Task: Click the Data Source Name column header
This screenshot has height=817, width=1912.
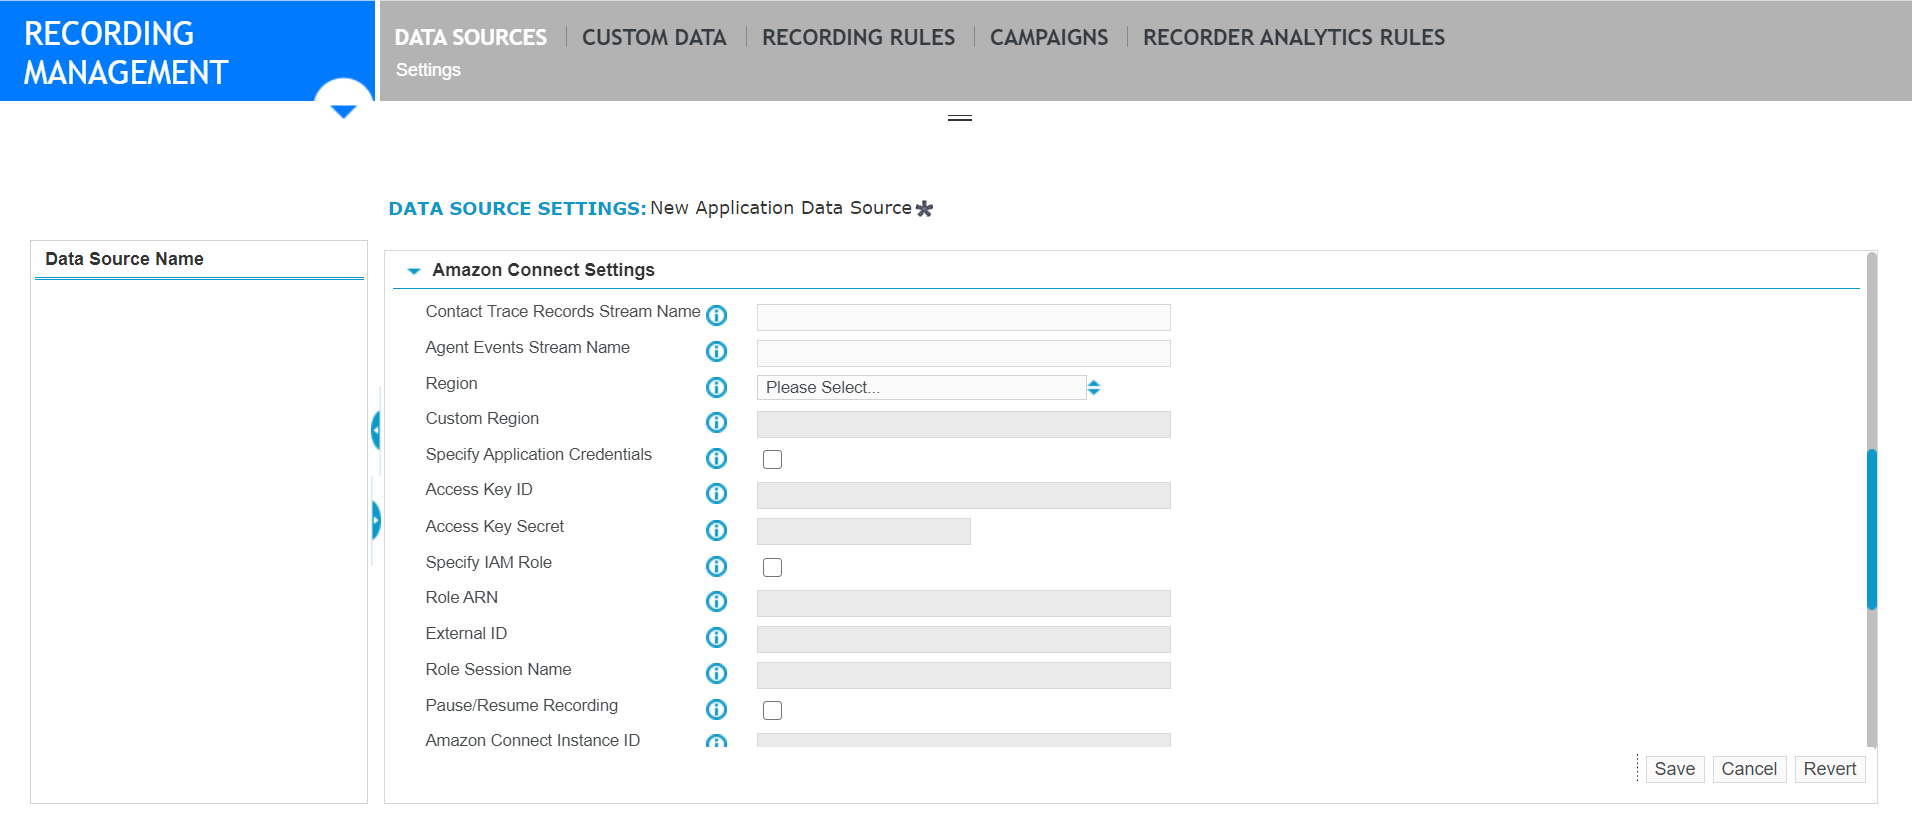Action: coord(124,259)
